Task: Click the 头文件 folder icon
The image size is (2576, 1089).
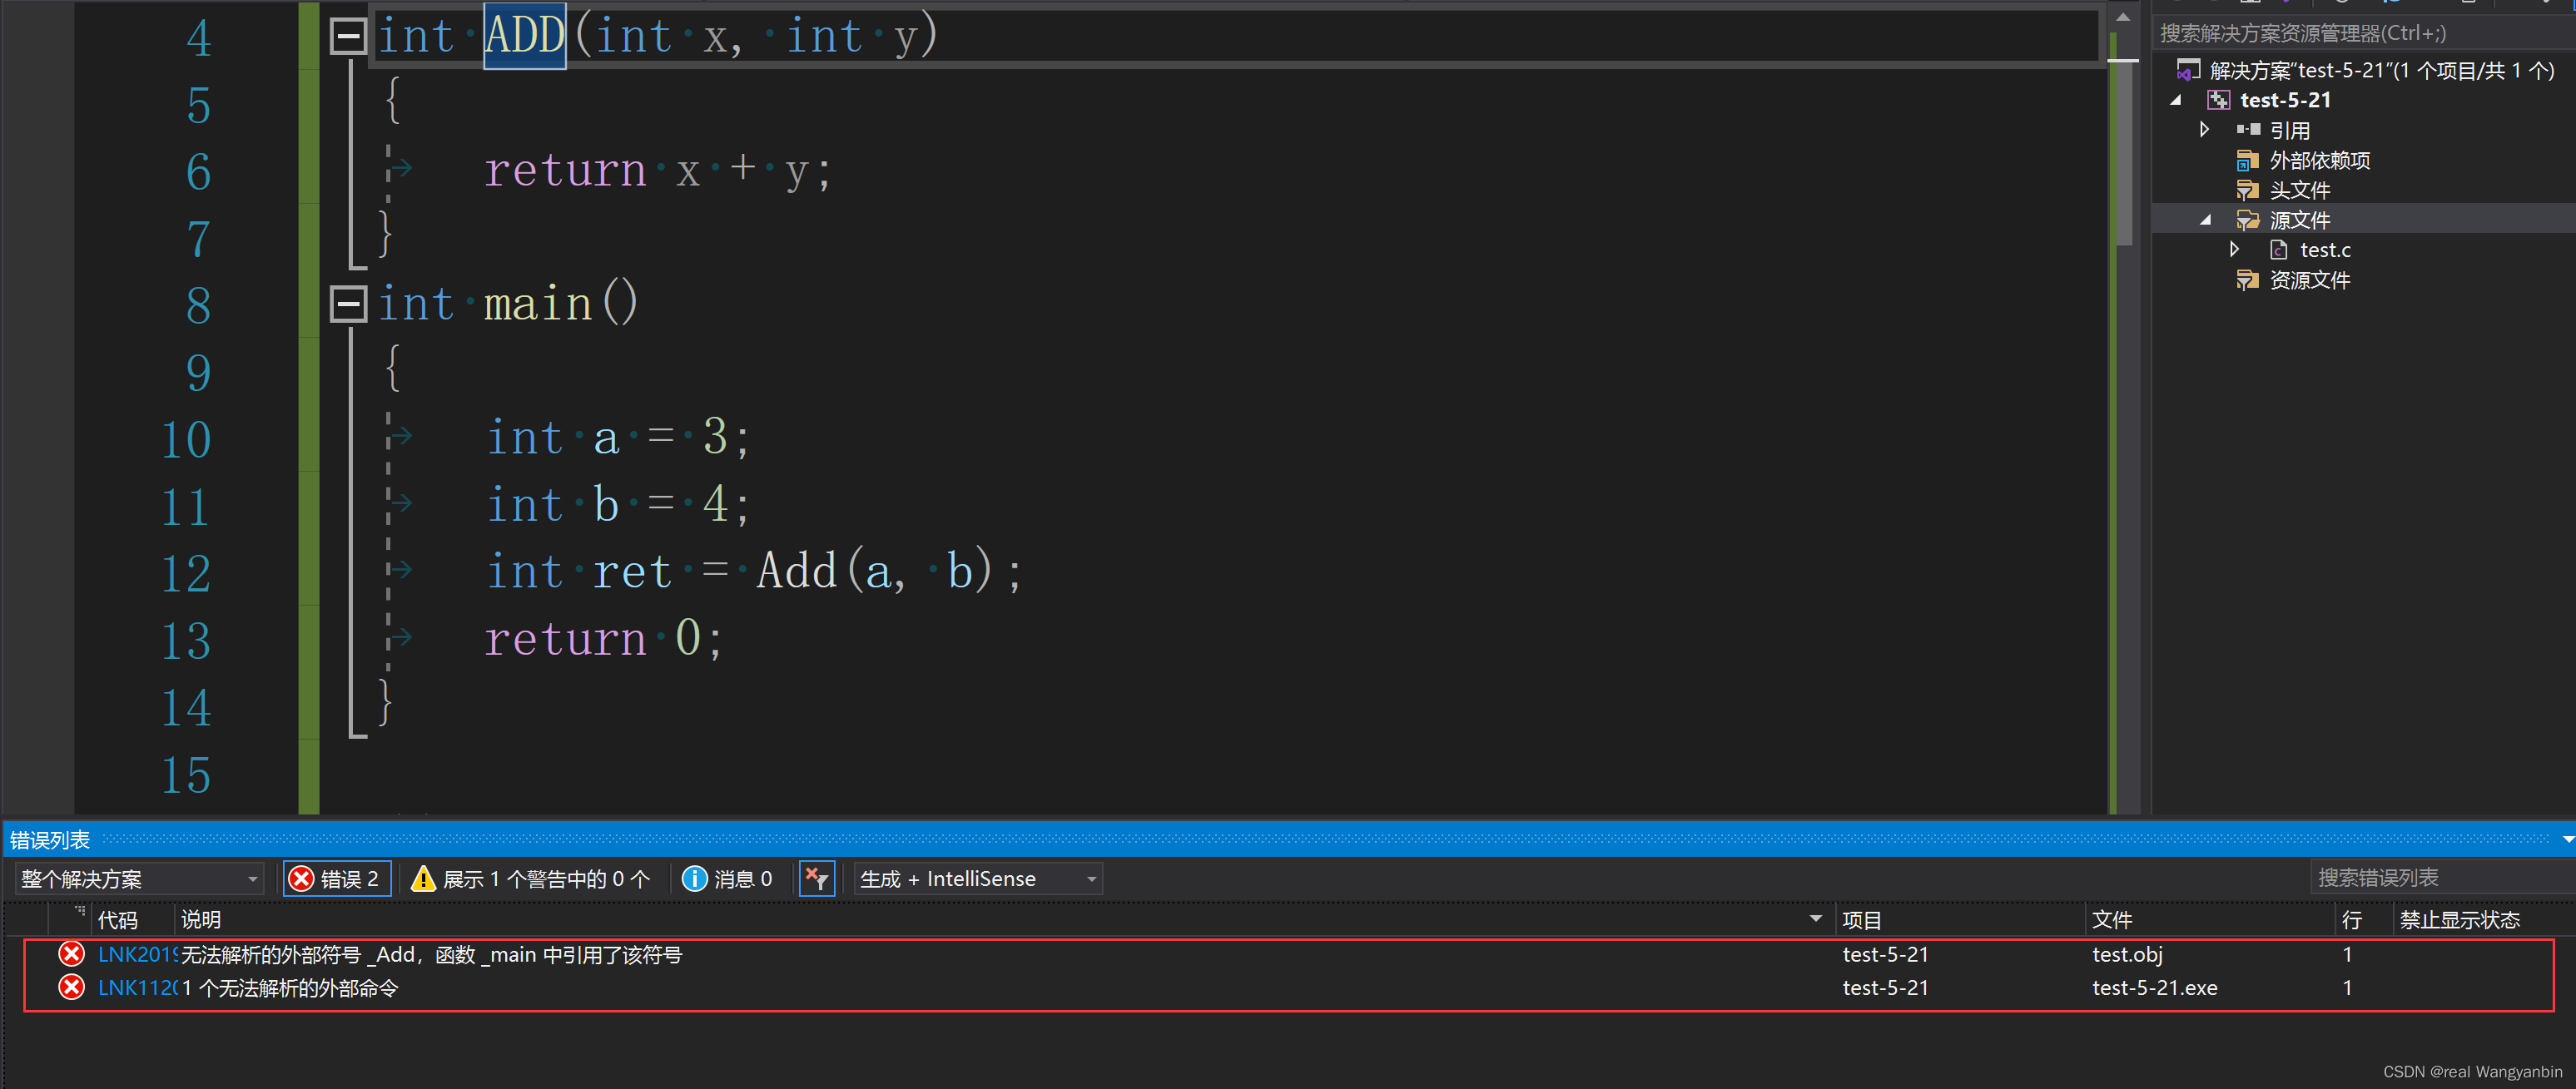Action: (x=2248, y=190)
